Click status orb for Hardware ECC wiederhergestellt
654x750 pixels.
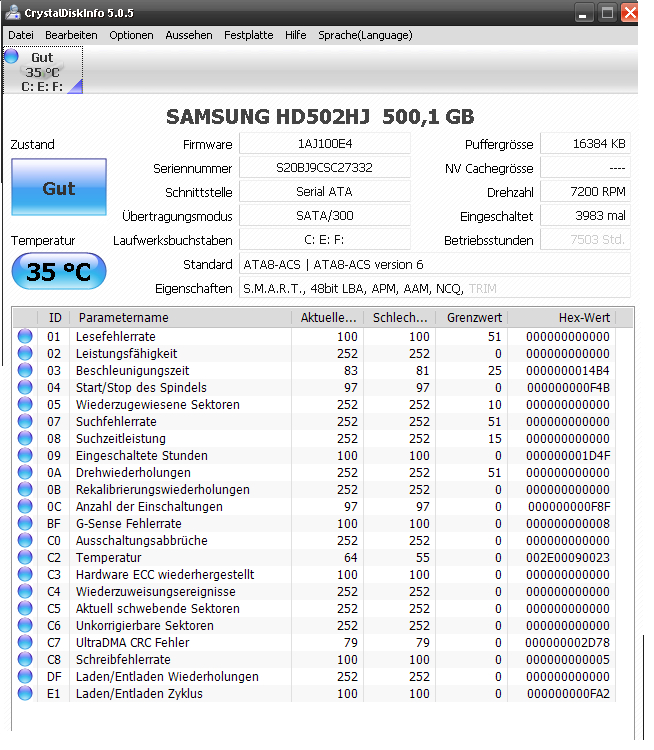pos(25,574)
